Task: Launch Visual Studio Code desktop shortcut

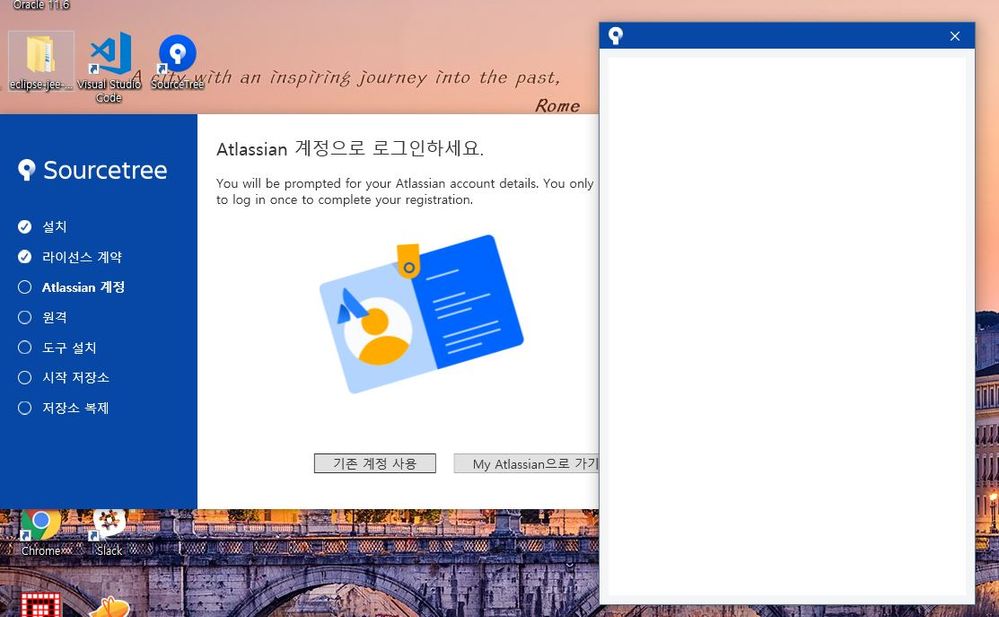Action: click(x=109, y=66)
